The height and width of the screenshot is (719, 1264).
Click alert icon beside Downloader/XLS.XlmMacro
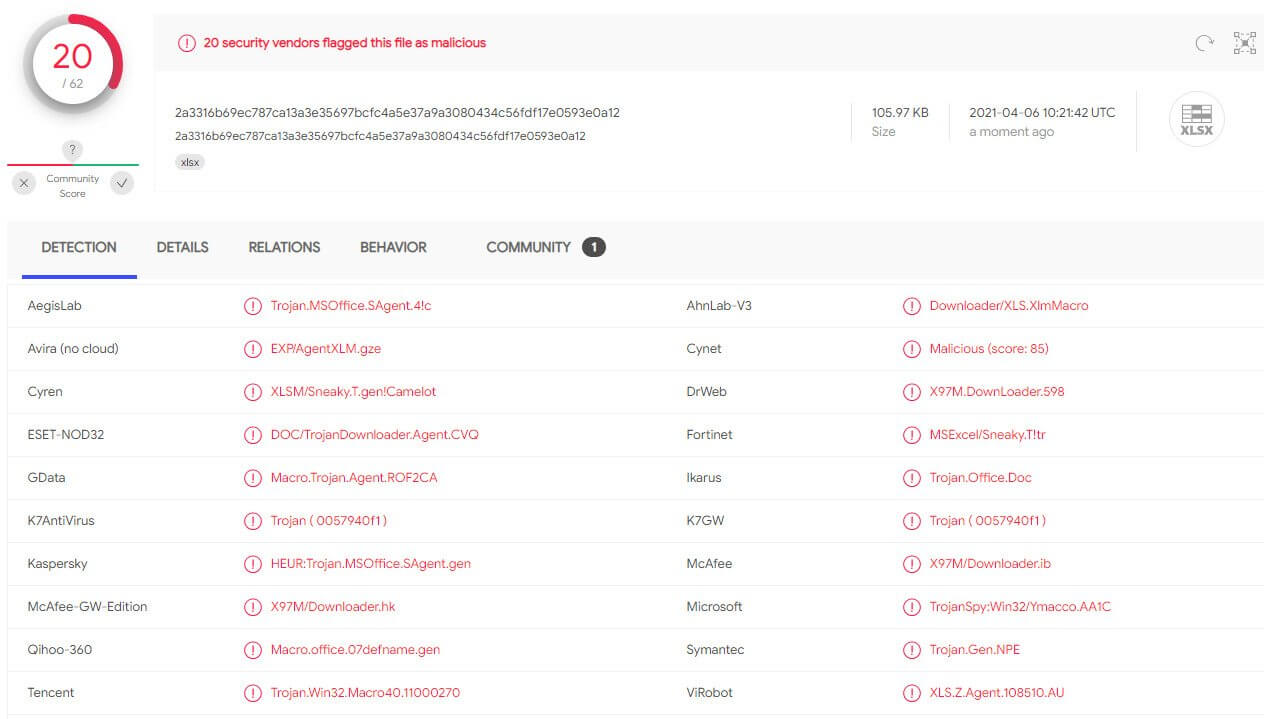(x=911, y=306)
